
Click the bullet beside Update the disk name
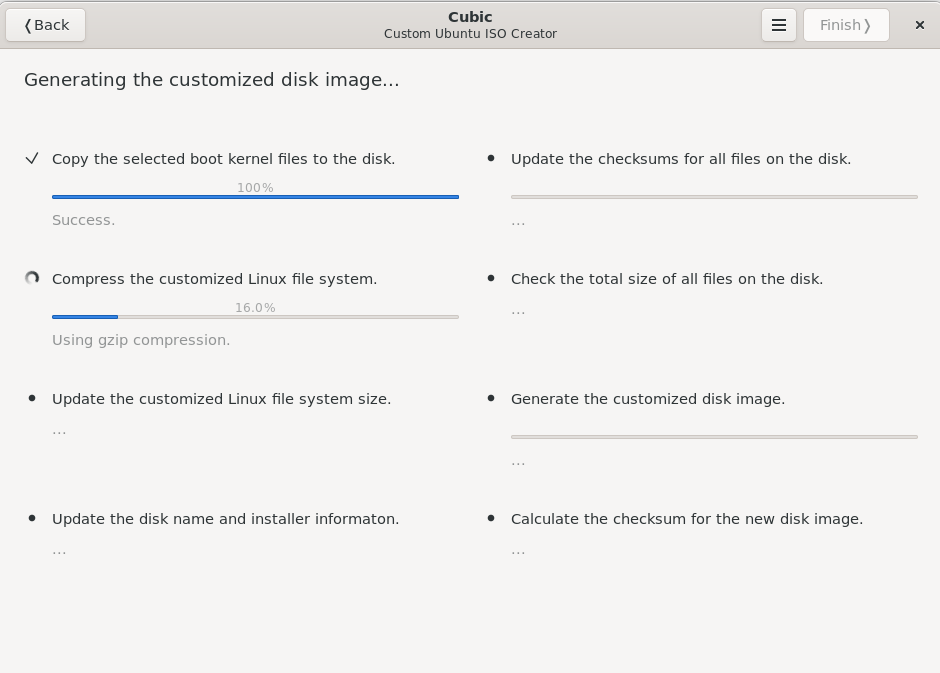pyautogui.click(x=32, y=519)
